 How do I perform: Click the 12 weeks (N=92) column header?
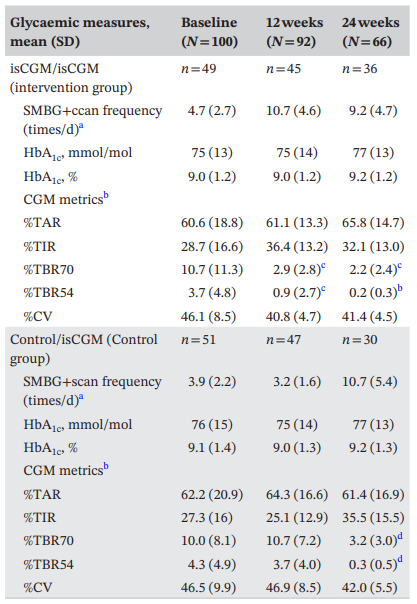(x=295, y=32)
